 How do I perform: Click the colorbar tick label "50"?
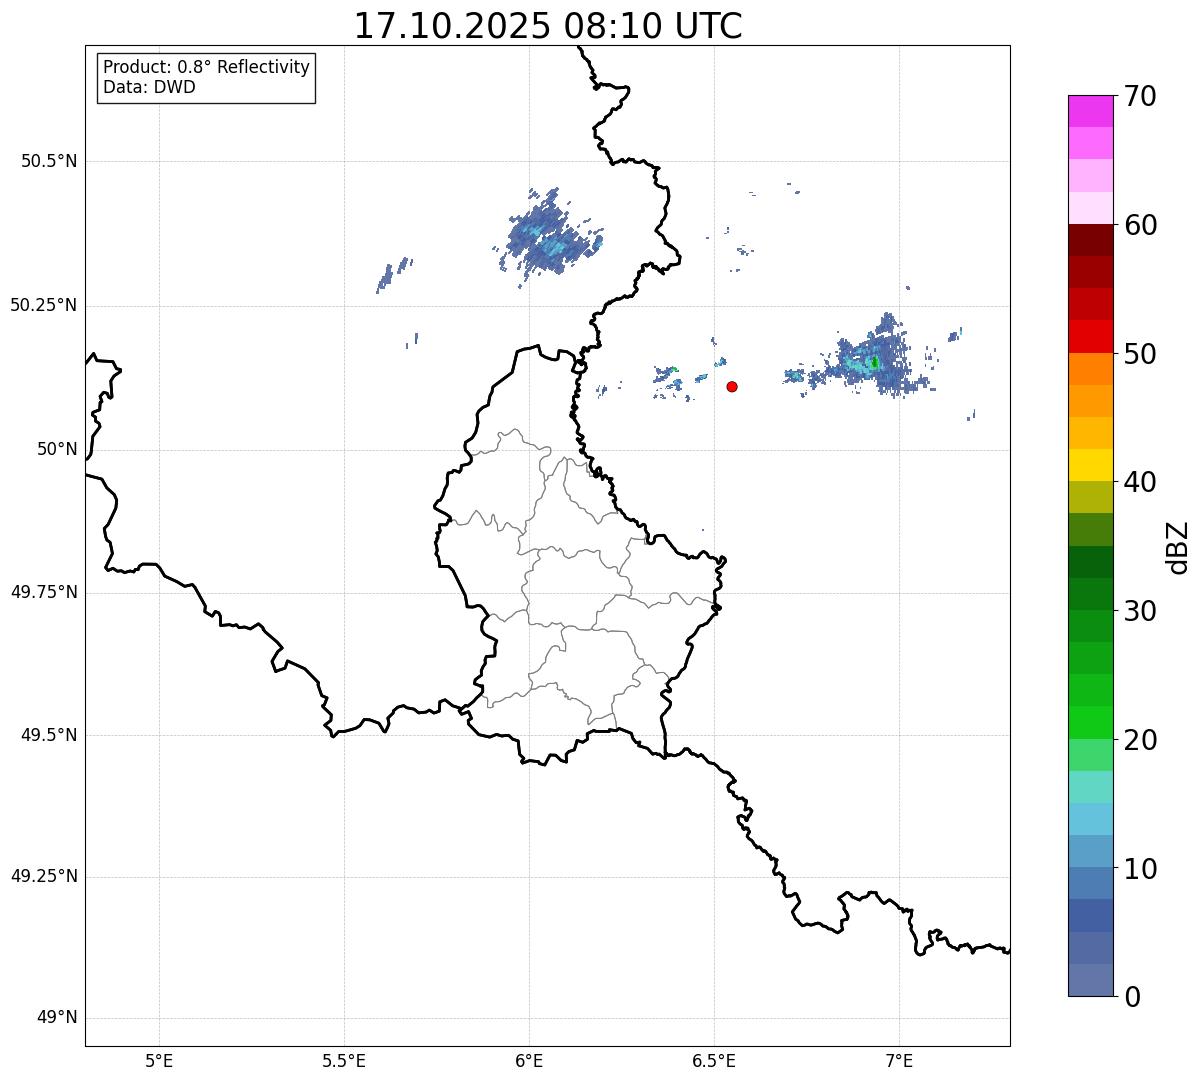(1140, 354)
